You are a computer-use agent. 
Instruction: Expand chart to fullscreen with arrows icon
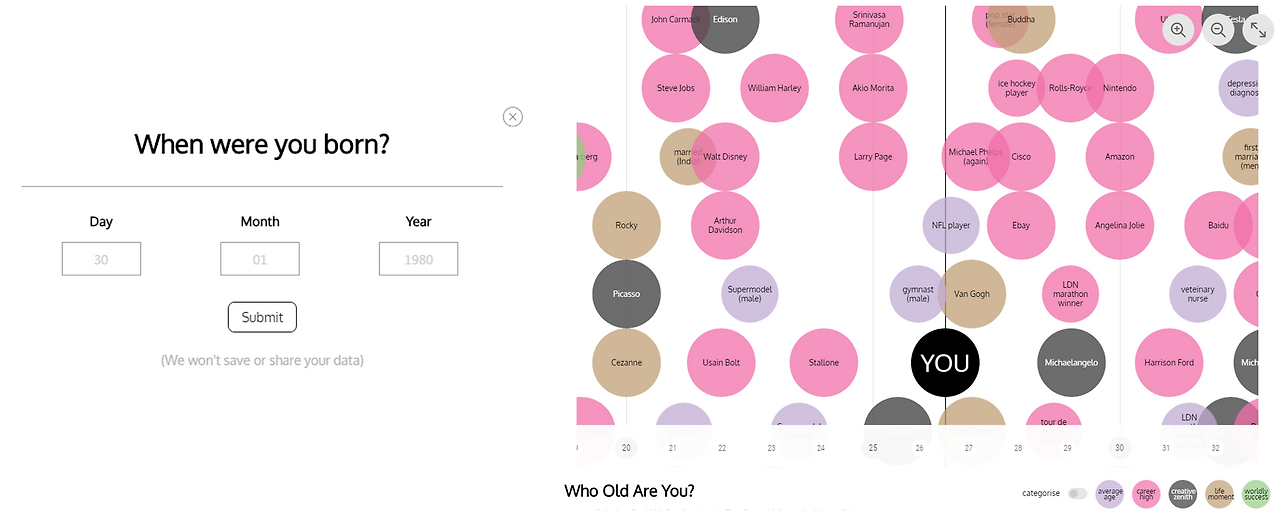pyautogui.click(x=1258, y=30)
